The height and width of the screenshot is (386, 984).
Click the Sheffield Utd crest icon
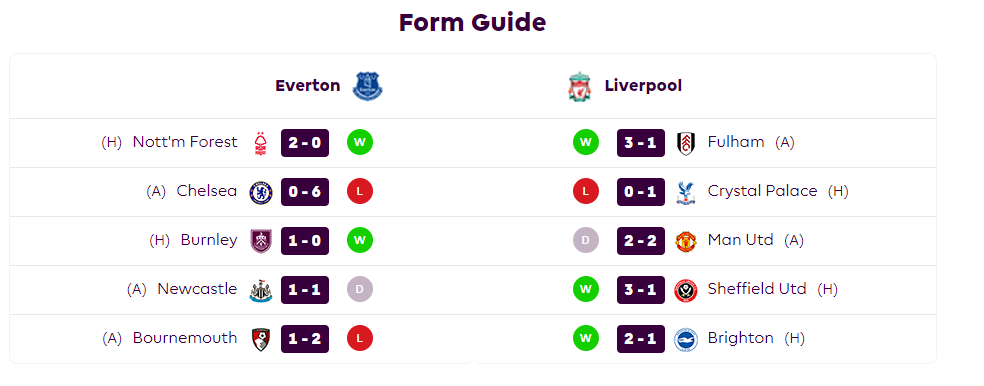686,290
